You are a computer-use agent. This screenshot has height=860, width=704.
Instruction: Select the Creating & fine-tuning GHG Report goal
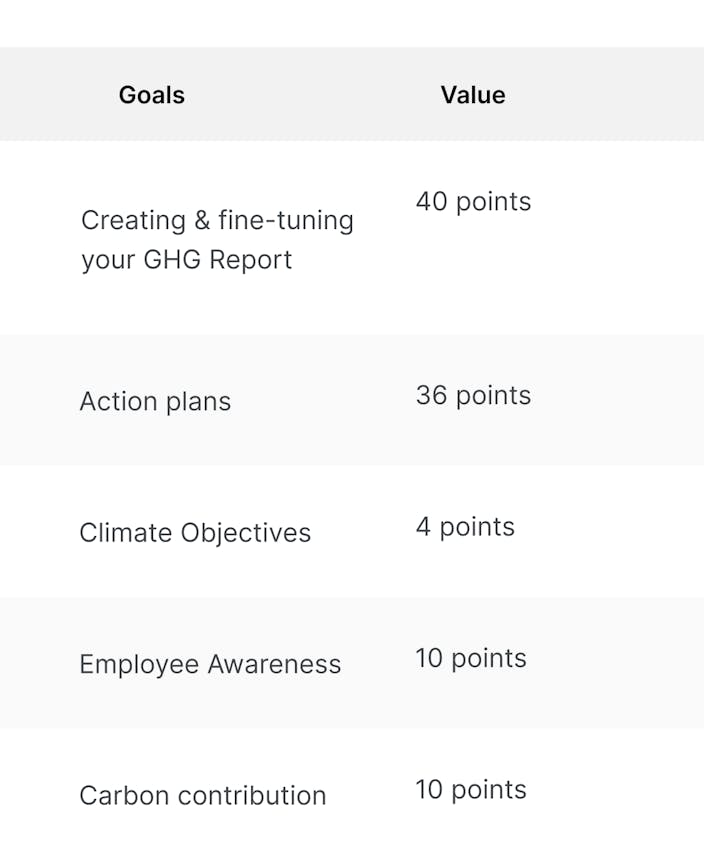click(x=217, y=240)
